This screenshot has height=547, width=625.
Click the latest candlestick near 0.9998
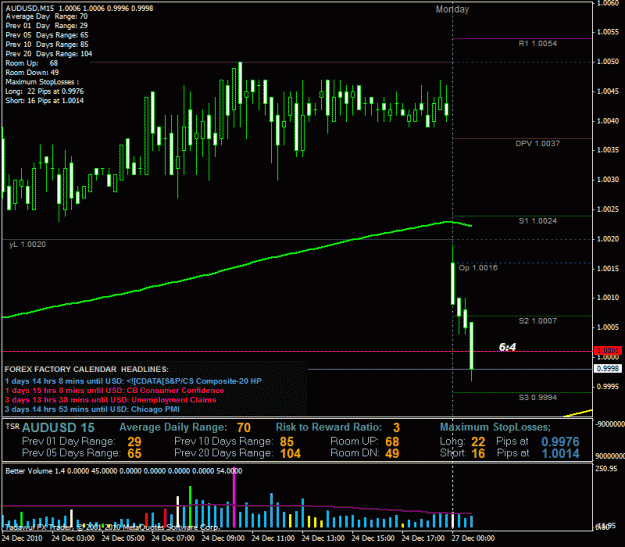472,346
